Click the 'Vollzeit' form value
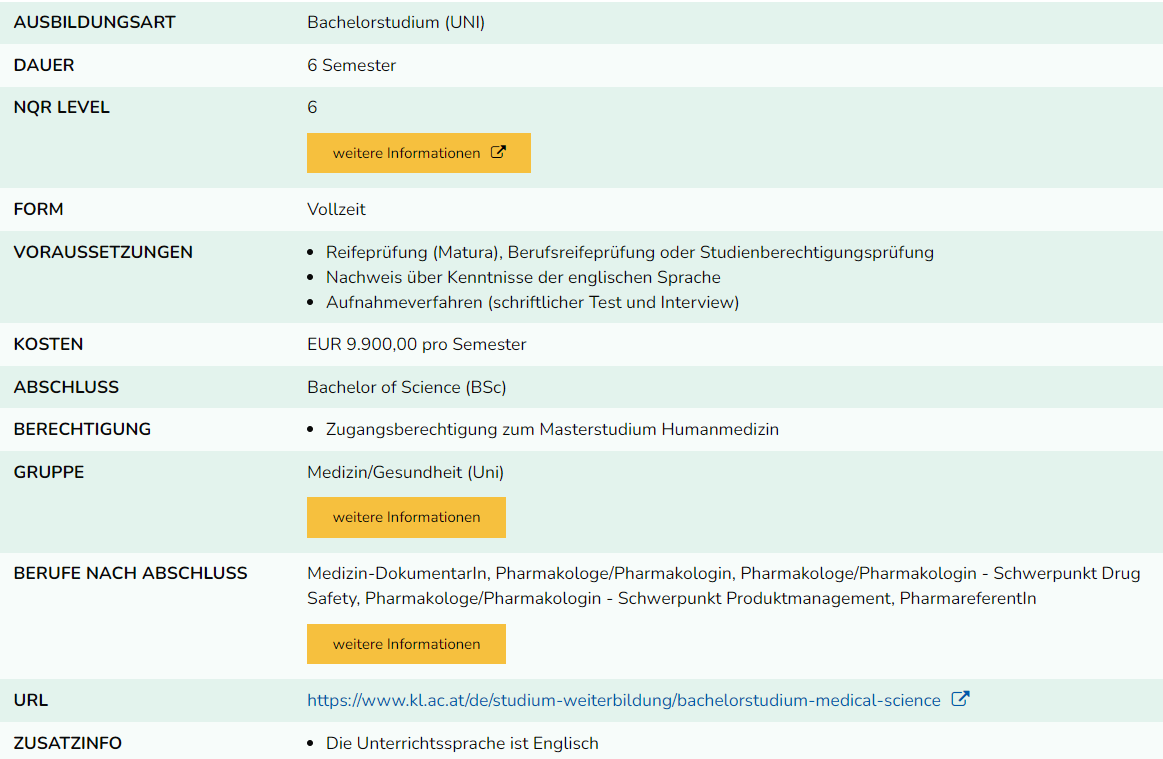The height and width of the screenshot is (759, 1163). (336, 209)
